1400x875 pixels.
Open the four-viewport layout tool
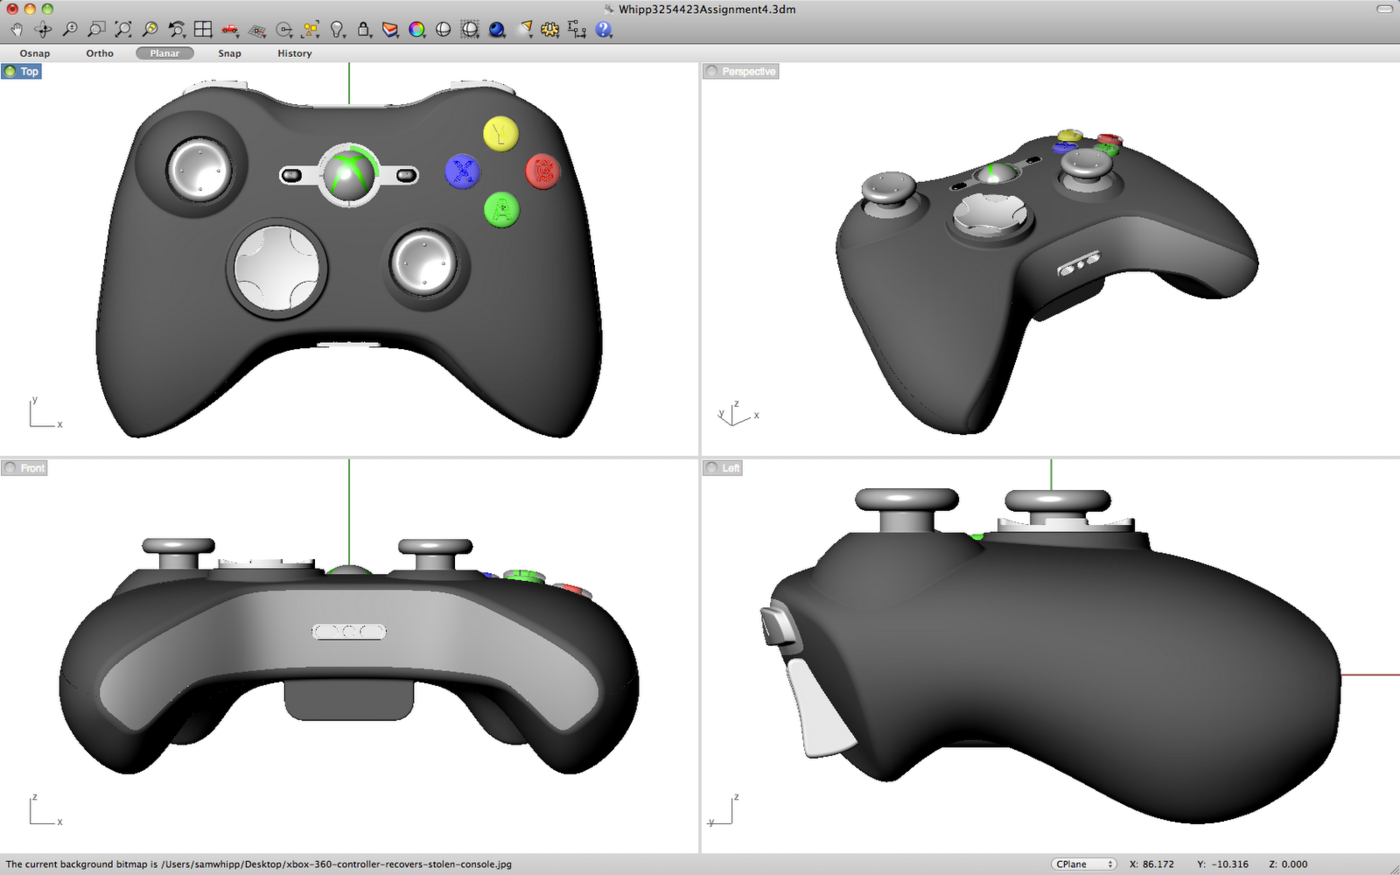click(202, 30)
